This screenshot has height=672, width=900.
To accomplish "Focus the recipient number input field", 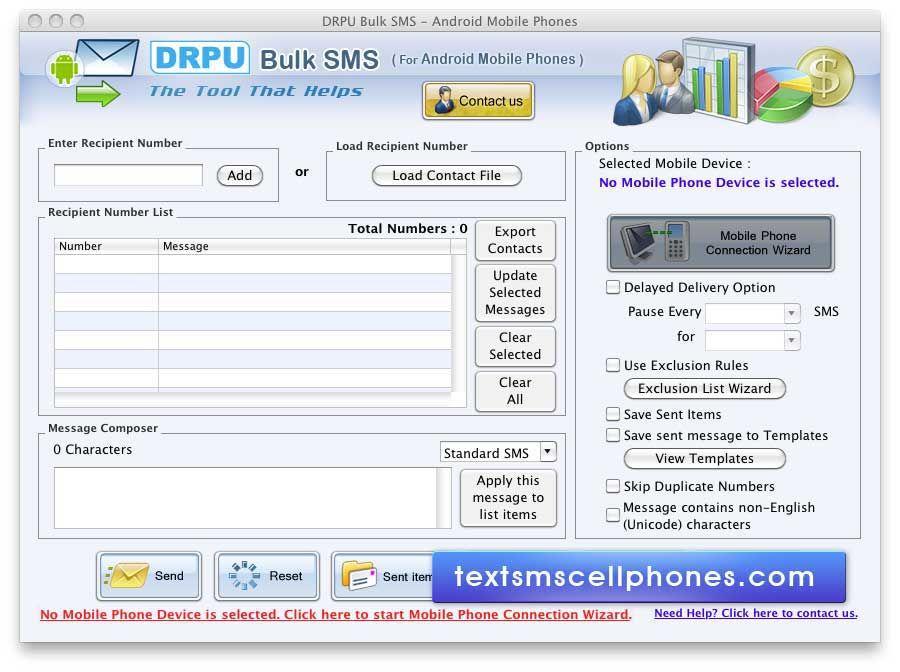I will coord(128,175).
